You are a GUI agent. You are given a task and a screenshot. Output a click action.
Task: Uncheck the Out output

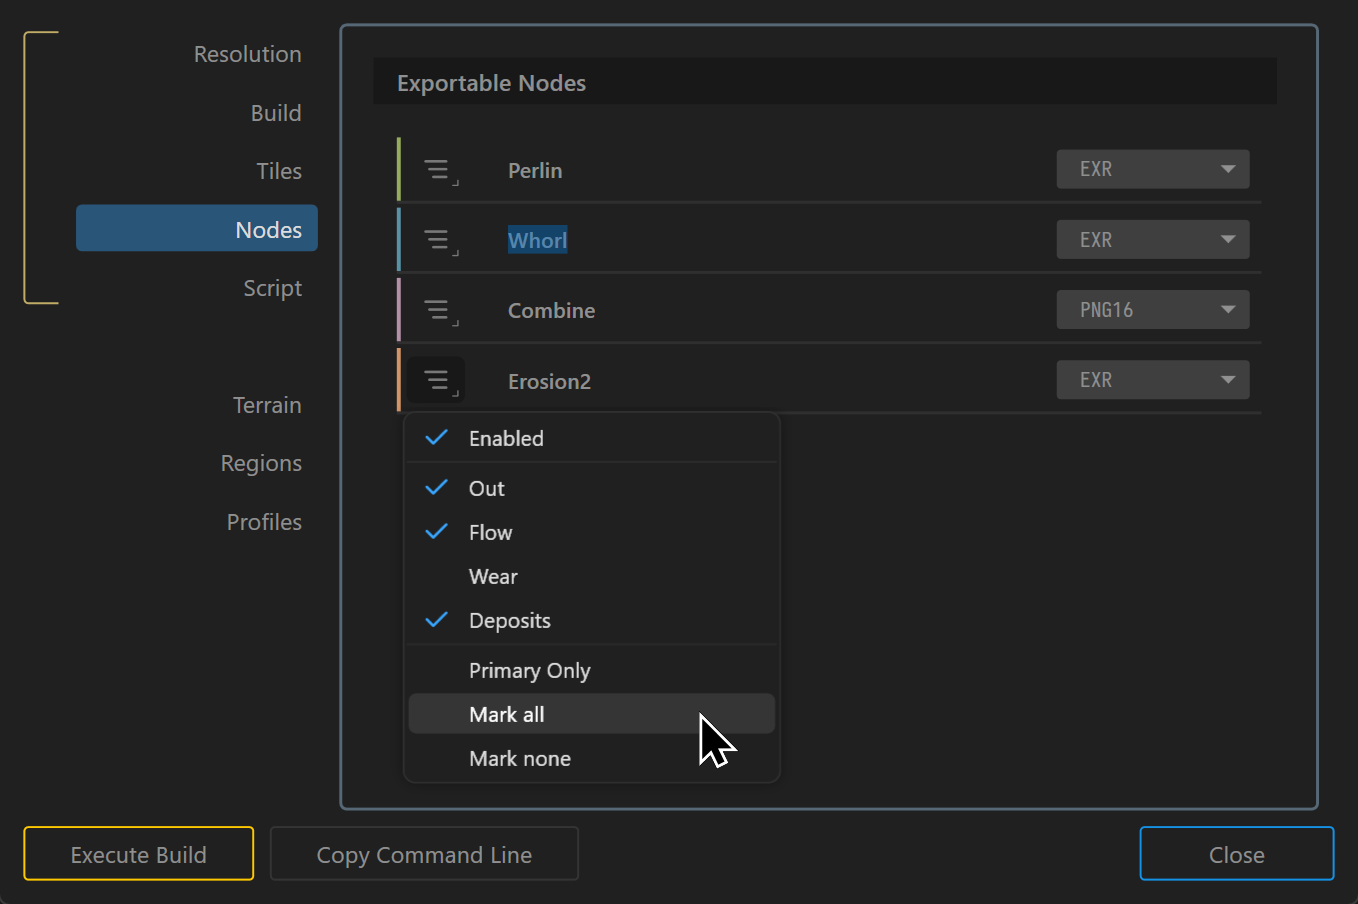tap(486, 488)
